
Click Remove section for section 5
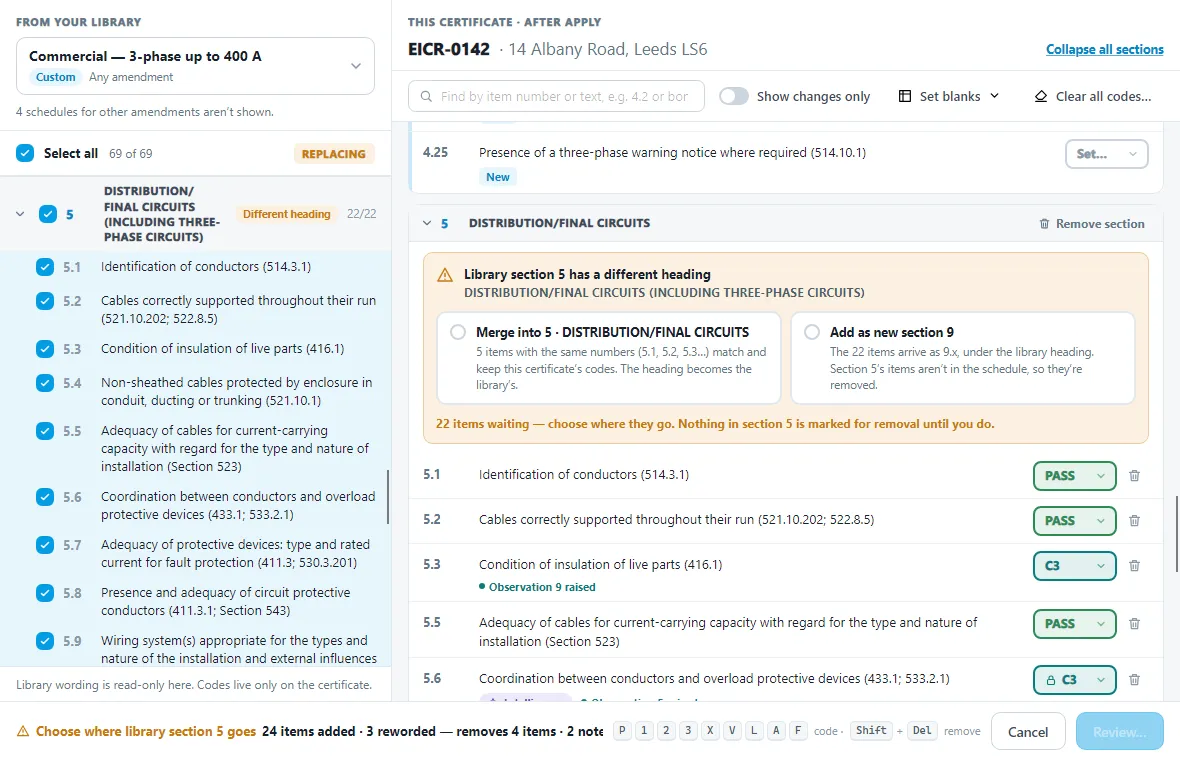[1091, 223]
